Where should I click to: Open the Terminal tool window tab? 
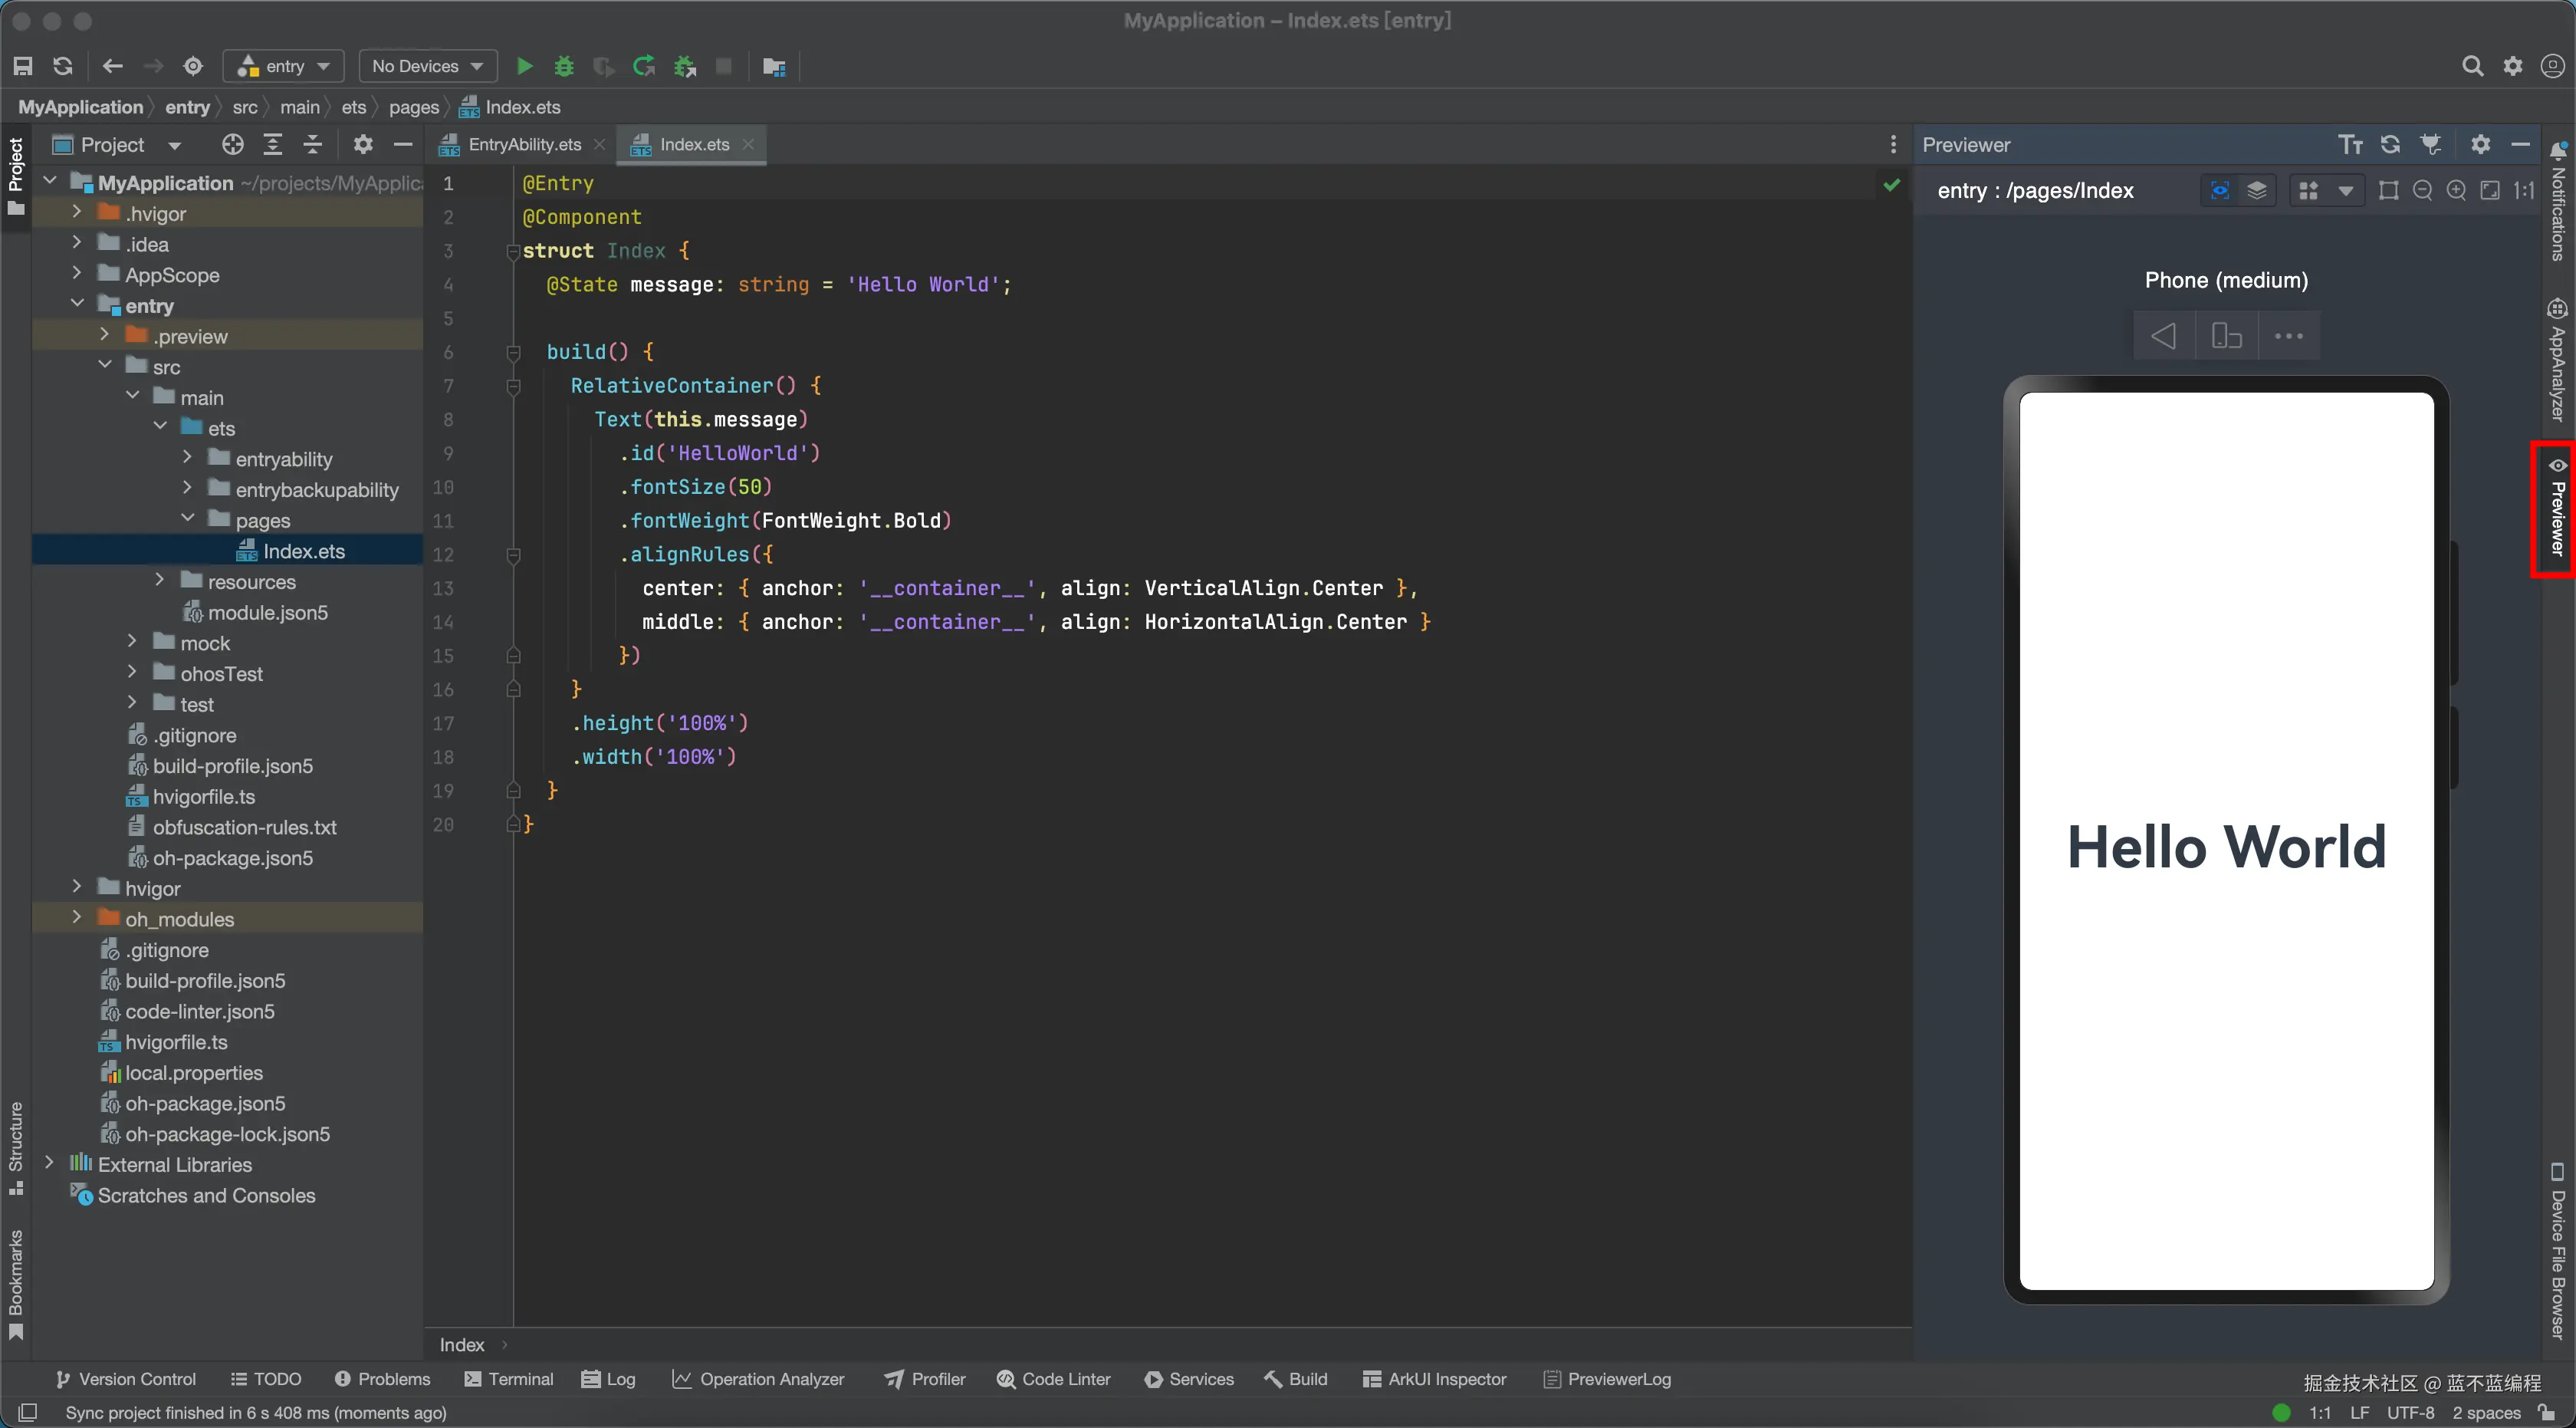(509, 1379)
